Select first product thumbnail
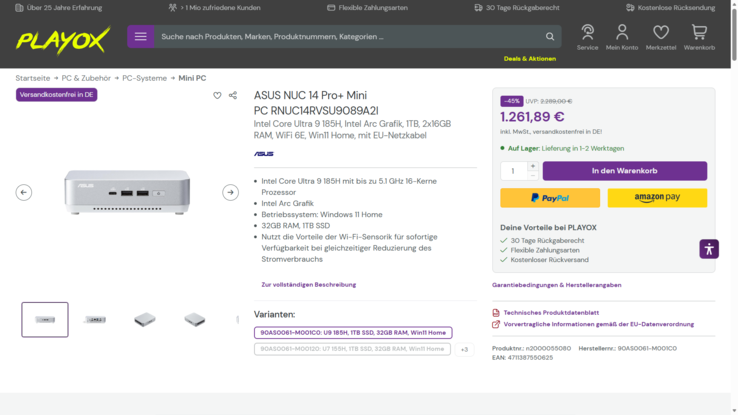This screenshot has height=415, width=738. 45,320
